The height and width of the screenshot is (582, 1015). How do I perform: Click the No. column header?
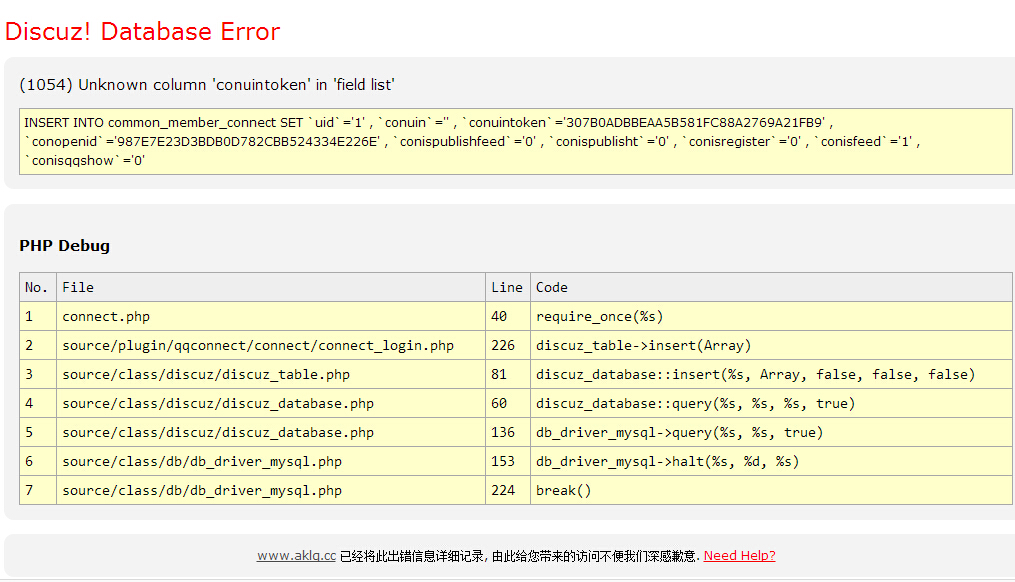pos(38,287)
